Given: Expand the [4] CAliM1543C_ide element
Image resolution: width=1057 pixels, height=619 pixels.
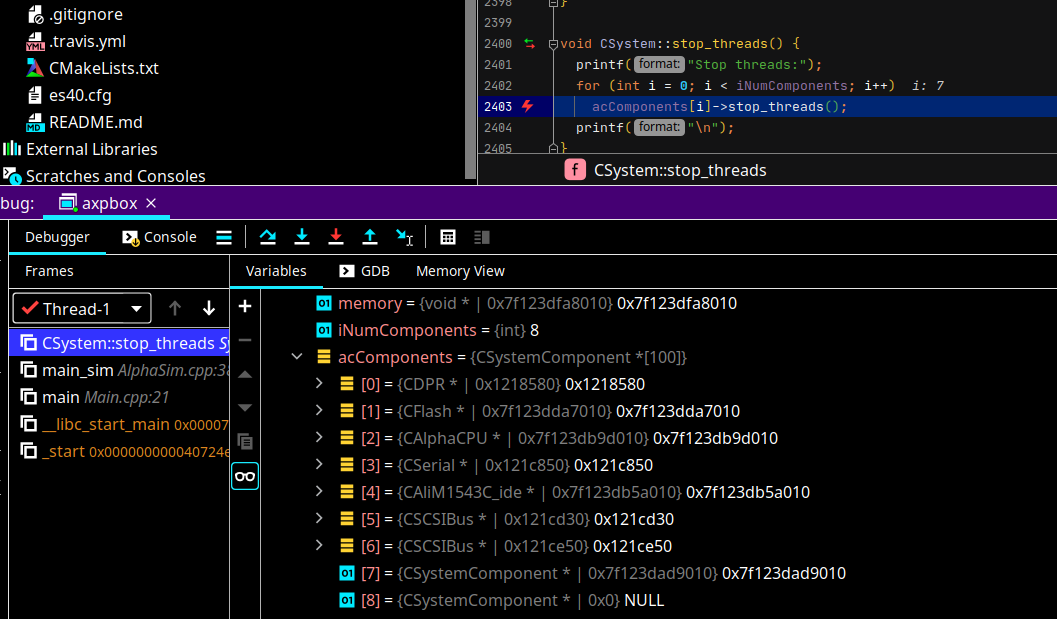Looking at the screenshot, I should (320, 492).
